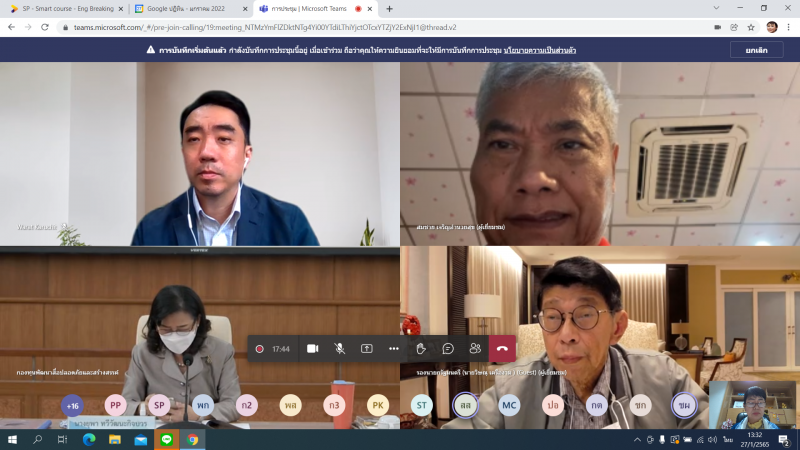
Task: Open Task View on the taskbar
Action: coord(62,440)
